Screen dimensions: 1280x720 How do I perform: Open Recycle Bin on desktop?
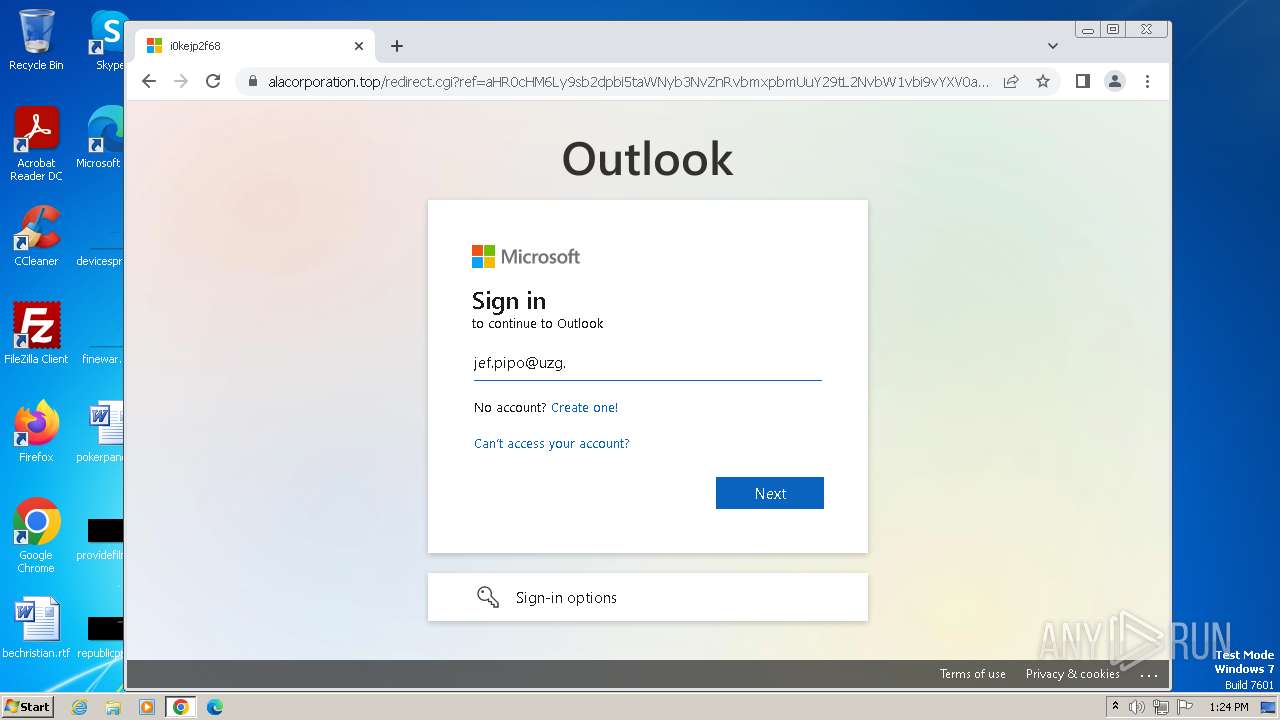click(x=36, y=40)
